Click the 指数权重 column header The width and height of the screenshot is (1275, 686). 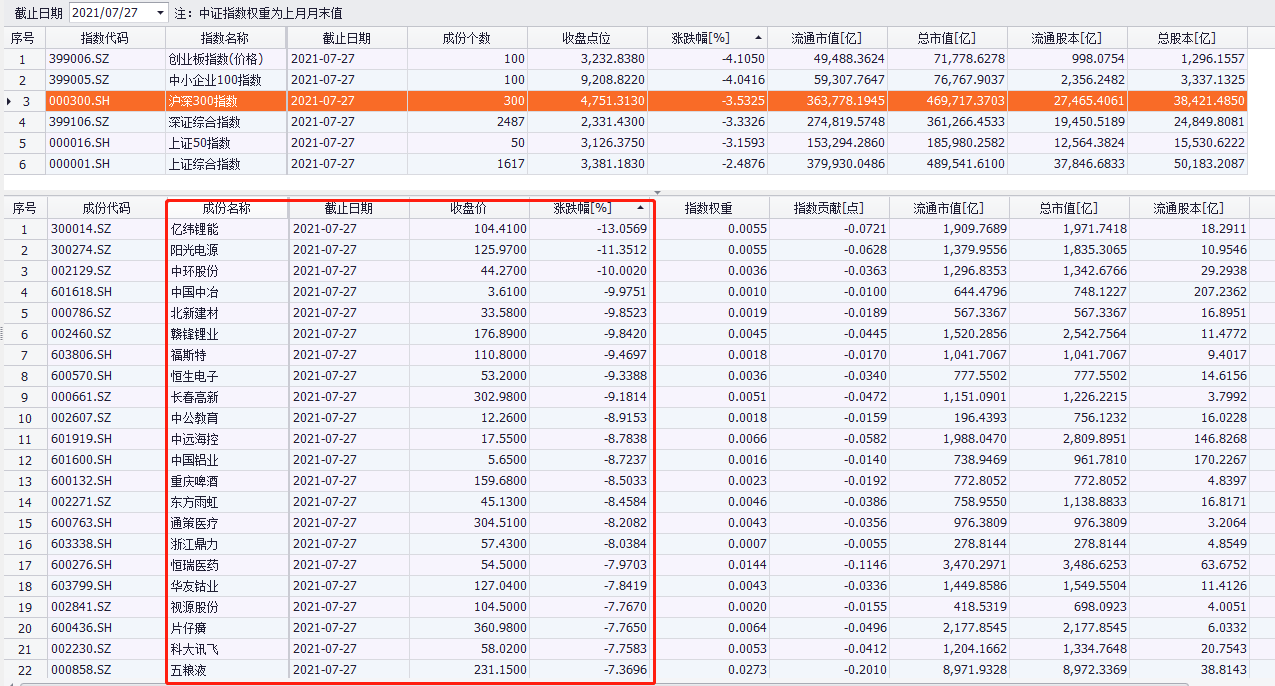pos(709,208)
